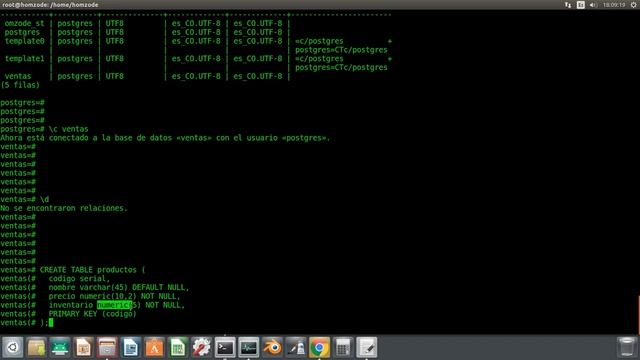The width and height of the screenshot is (640, 360).
Task: Click the terminal cursor after );
Action: (51, 322)
